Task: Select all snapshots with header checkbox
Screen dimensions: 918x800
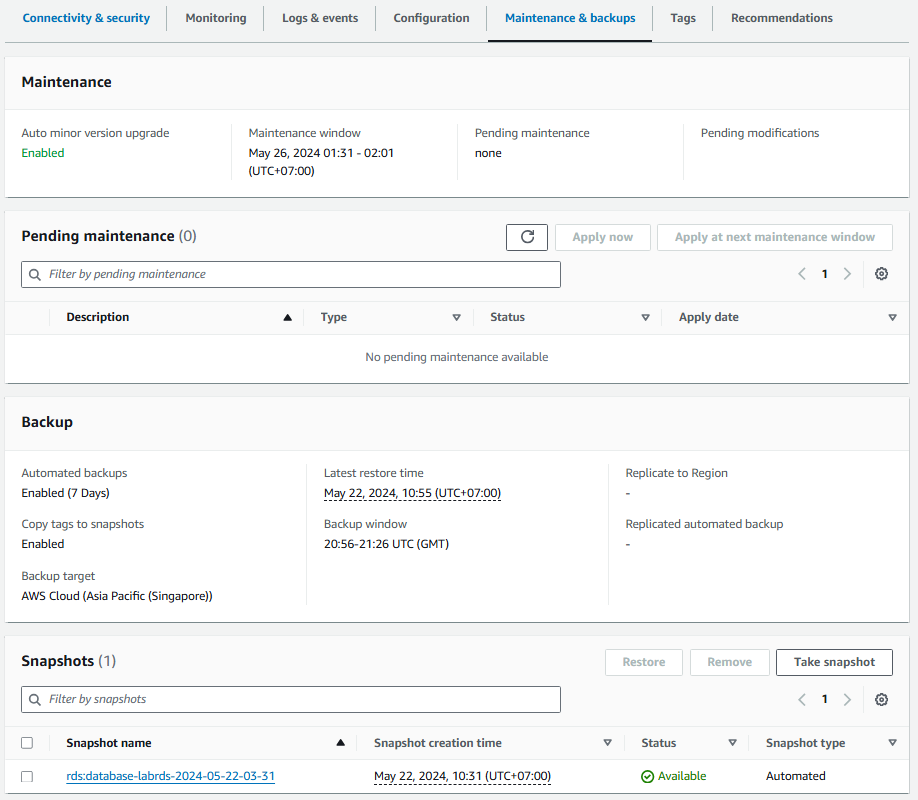Action: click(x=27, y=743)
